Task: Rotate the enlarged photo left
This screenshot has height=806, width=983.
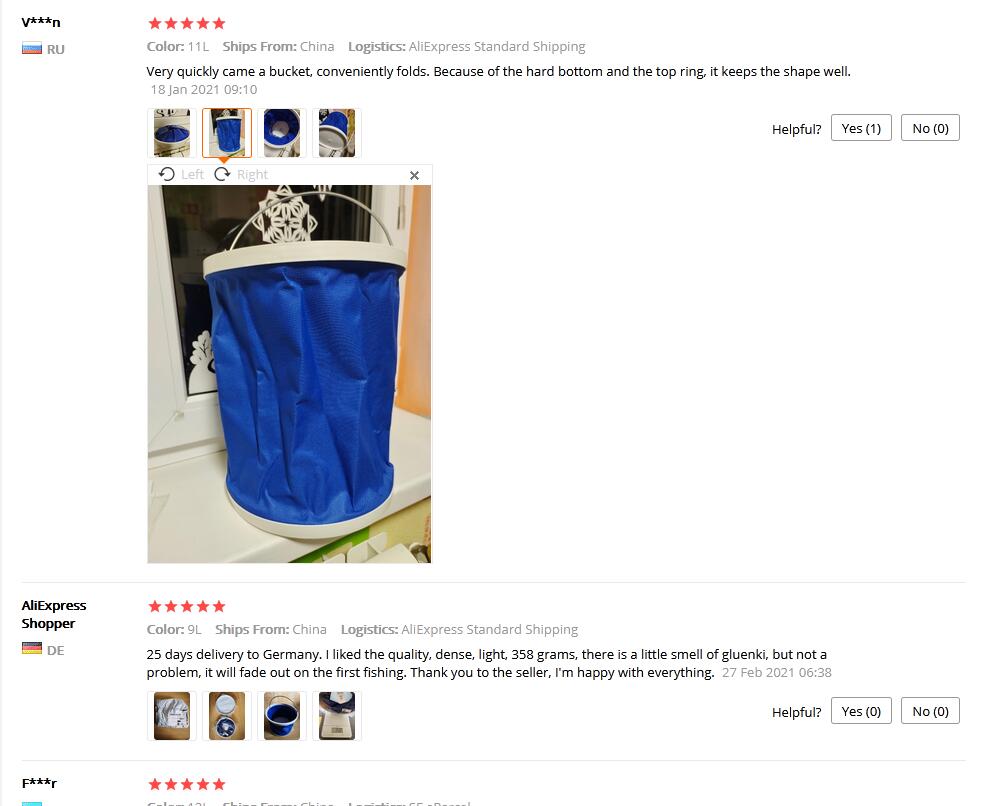Action: coord(181,174)
